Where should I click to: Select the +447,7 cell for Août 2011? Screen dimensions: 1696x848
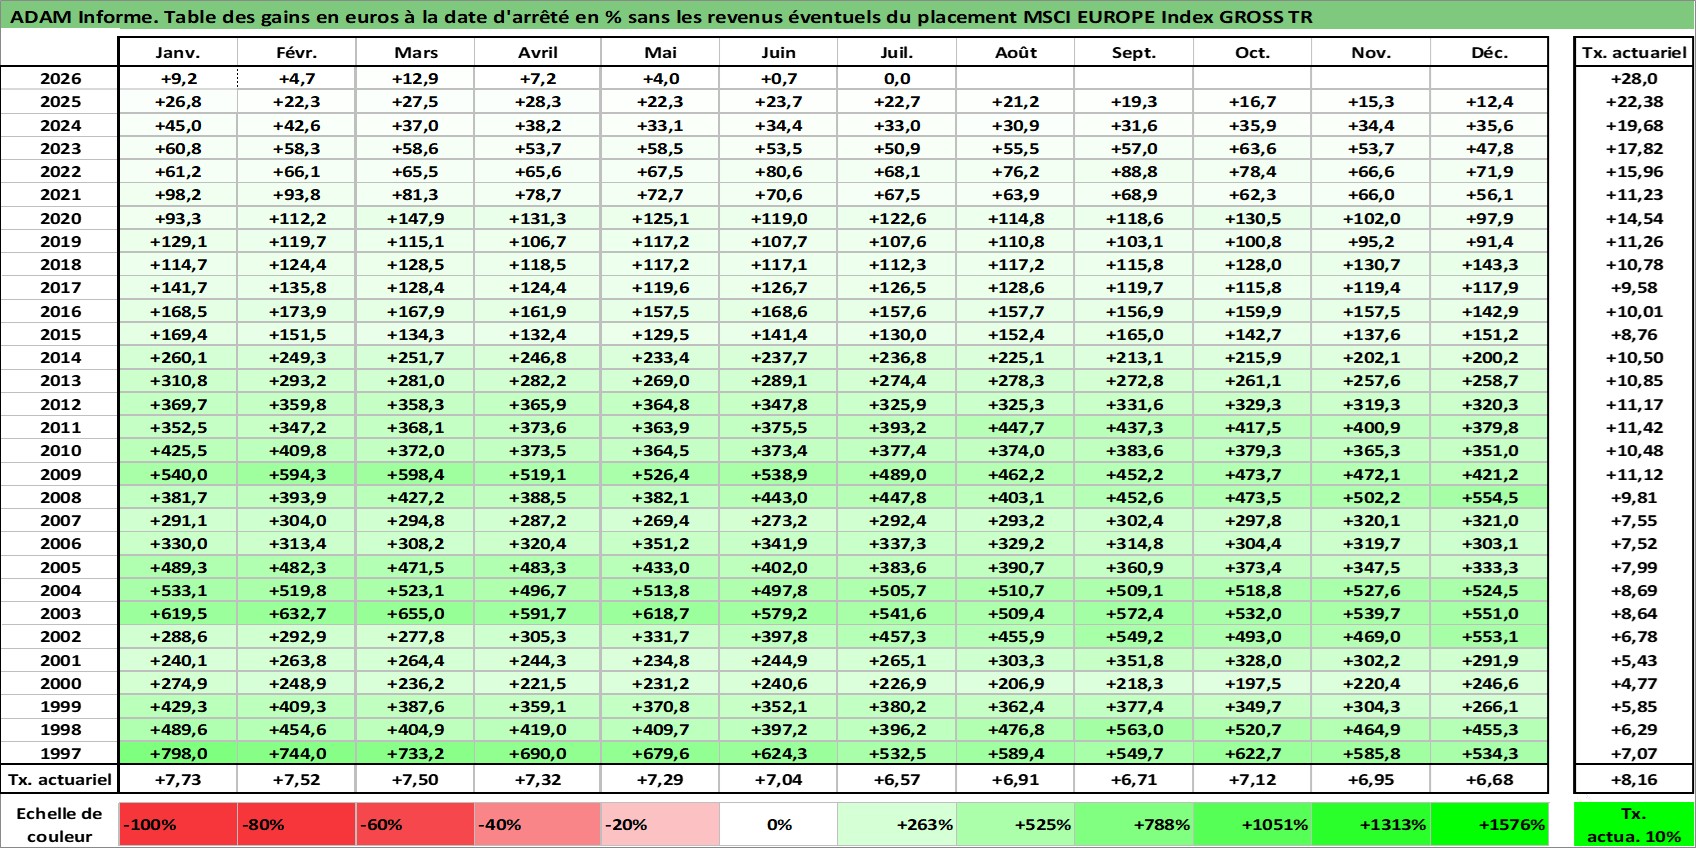click(x=1015, y=427)
